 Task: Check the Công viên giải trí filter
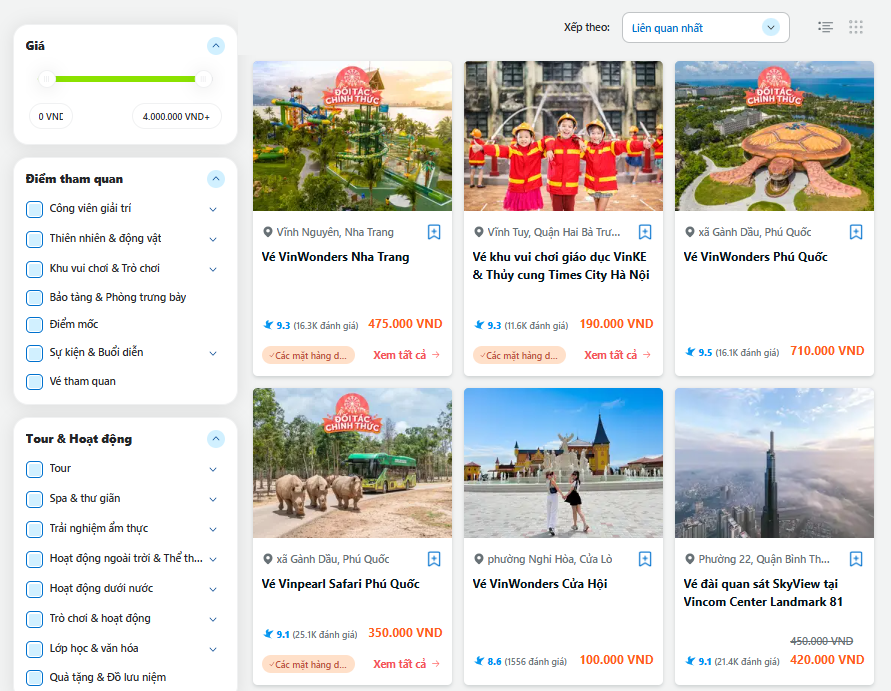click(34, 209)
